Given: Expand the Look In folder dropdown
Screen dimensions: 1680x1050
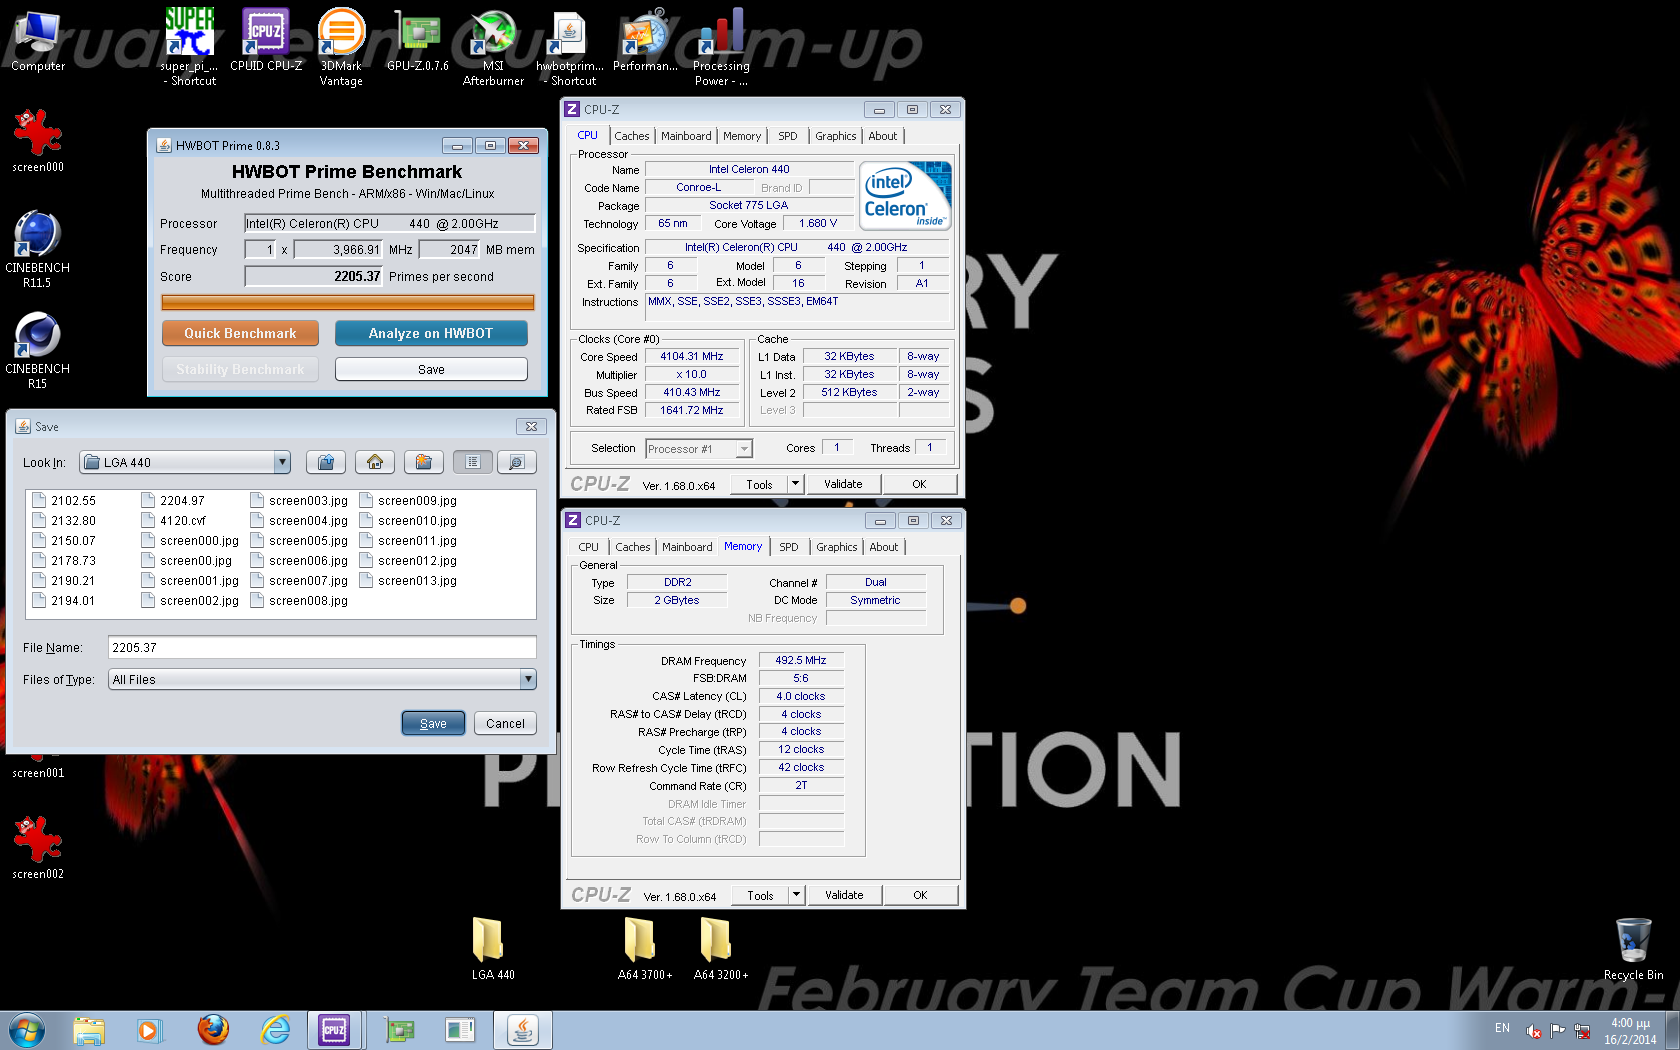Looking at the screenshot, I should click(282, 462).
